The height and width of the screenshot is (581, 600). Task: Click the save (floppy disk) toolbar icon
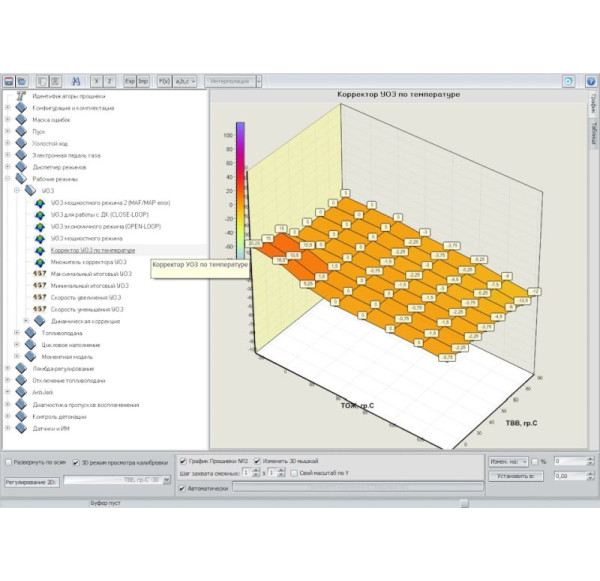click(x=8, y=81)
